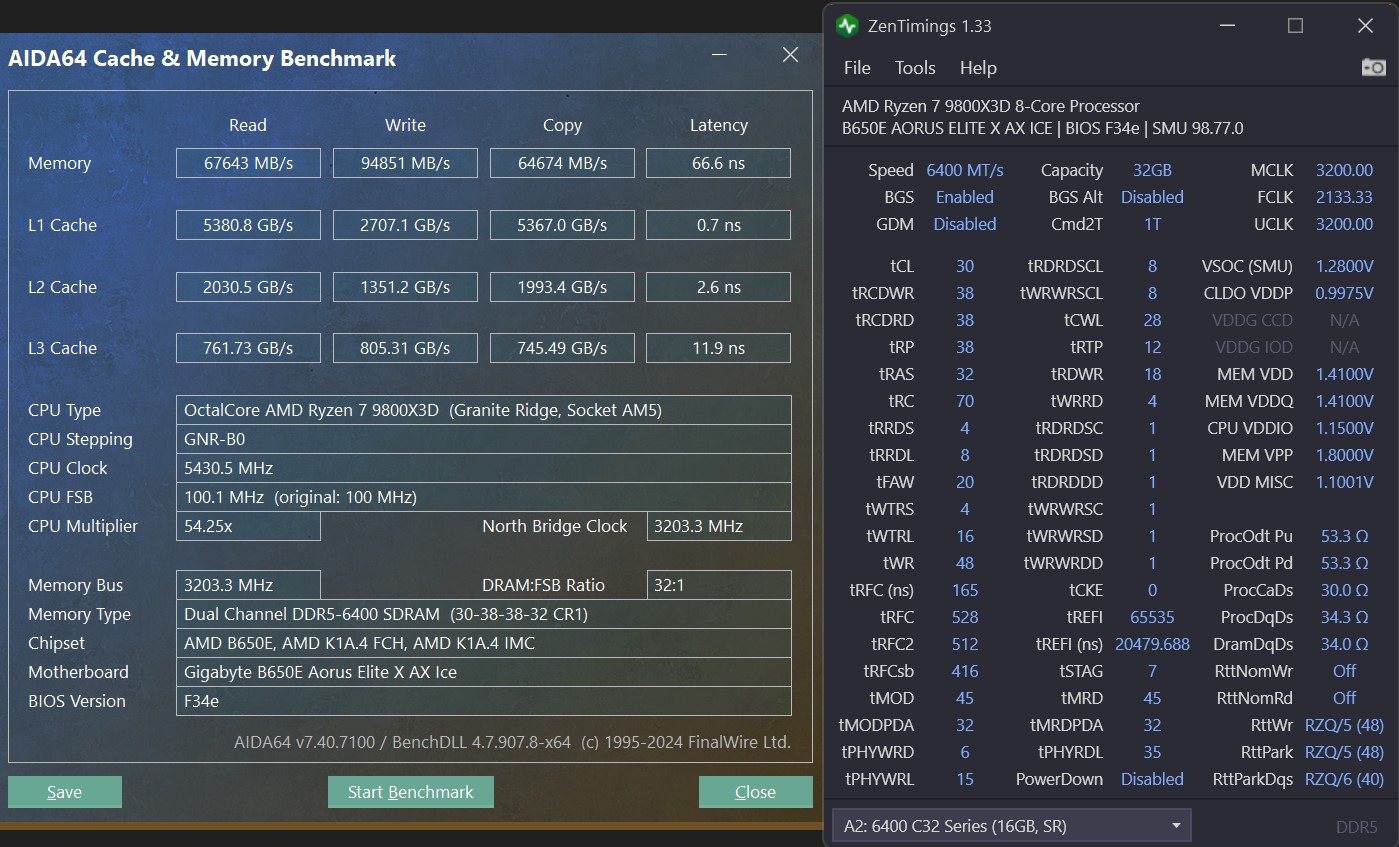Screen dimensions: 1399x847
Task: Select the CPU Clock field showing 5430.5 MHz
Action: pyautogui.click(x=483, y=467)
